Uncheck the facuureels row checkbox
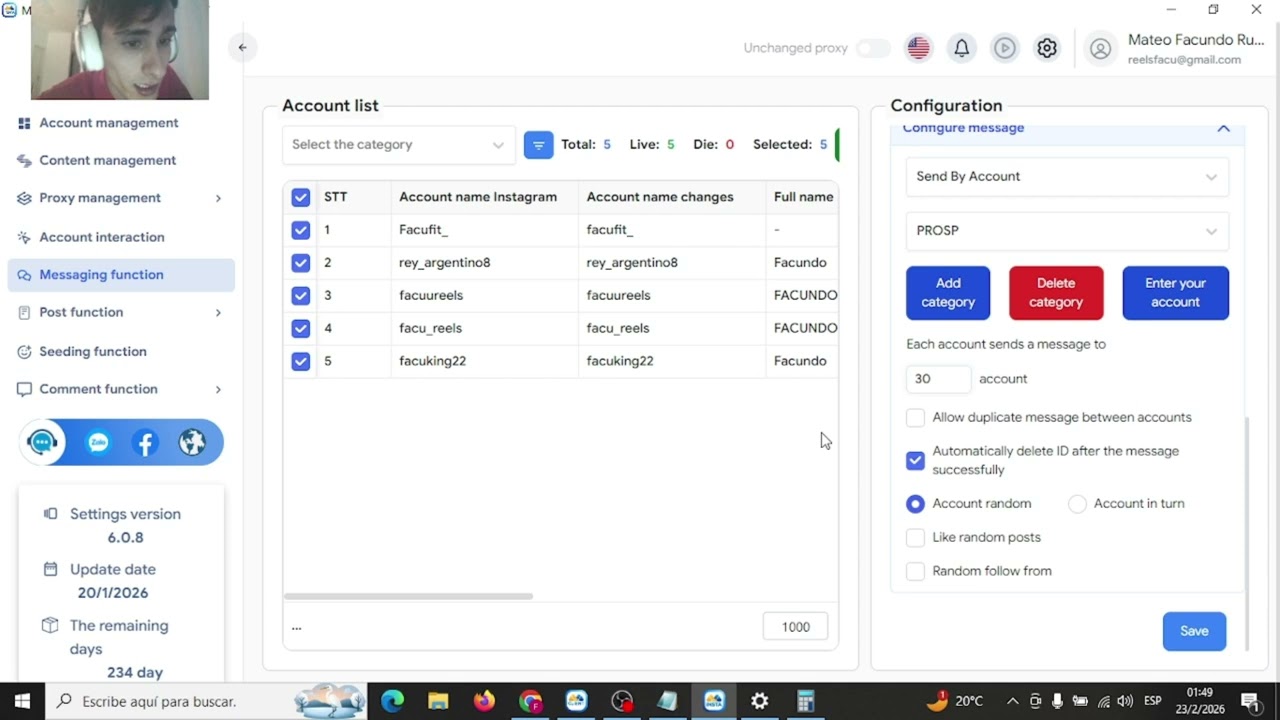Viewport: 1280px width, 720px height. pos(301,295)
